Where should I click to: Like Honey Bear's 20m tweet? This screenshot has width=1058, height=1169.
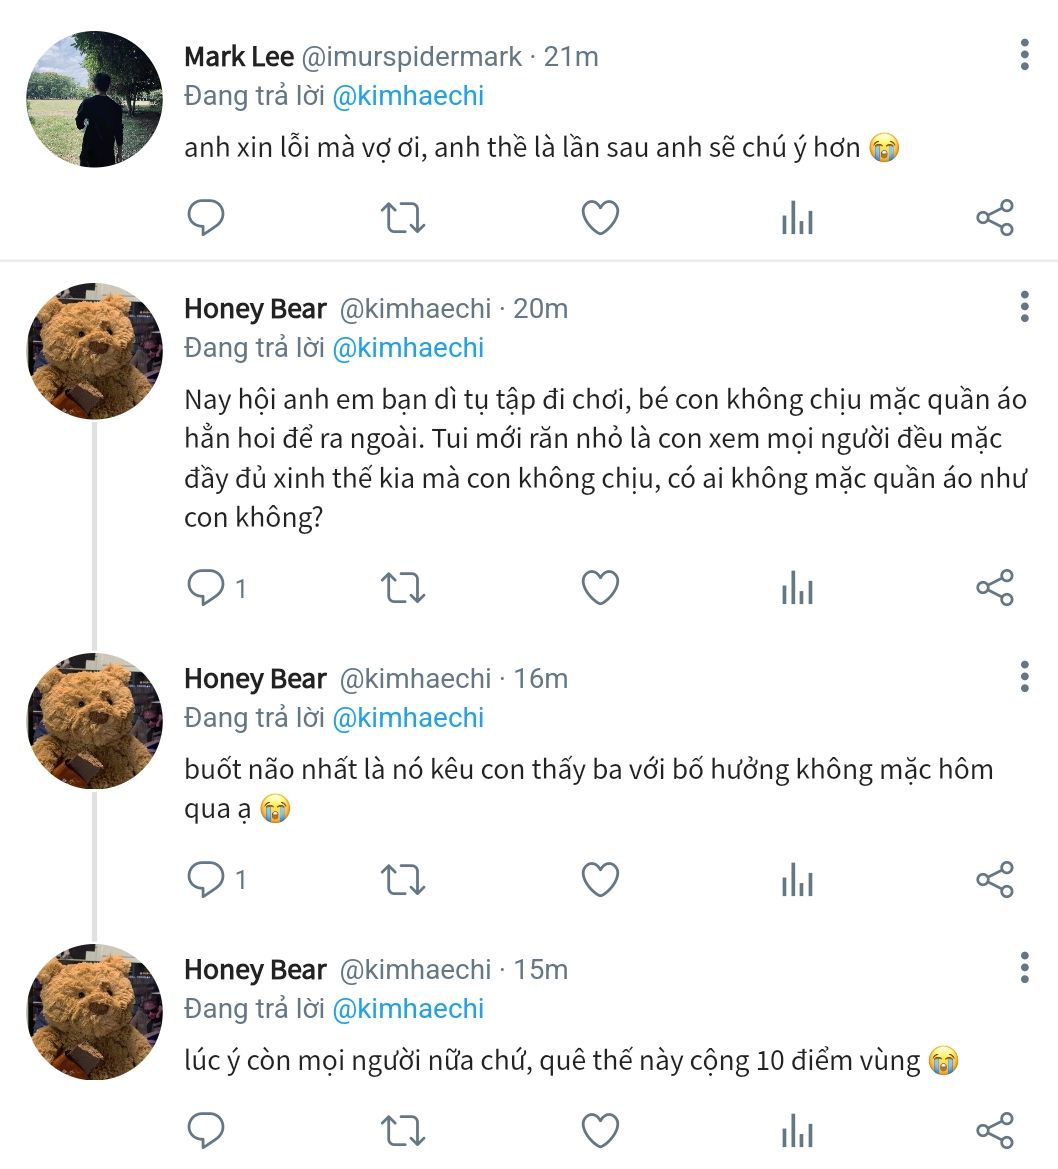point(600,588)
